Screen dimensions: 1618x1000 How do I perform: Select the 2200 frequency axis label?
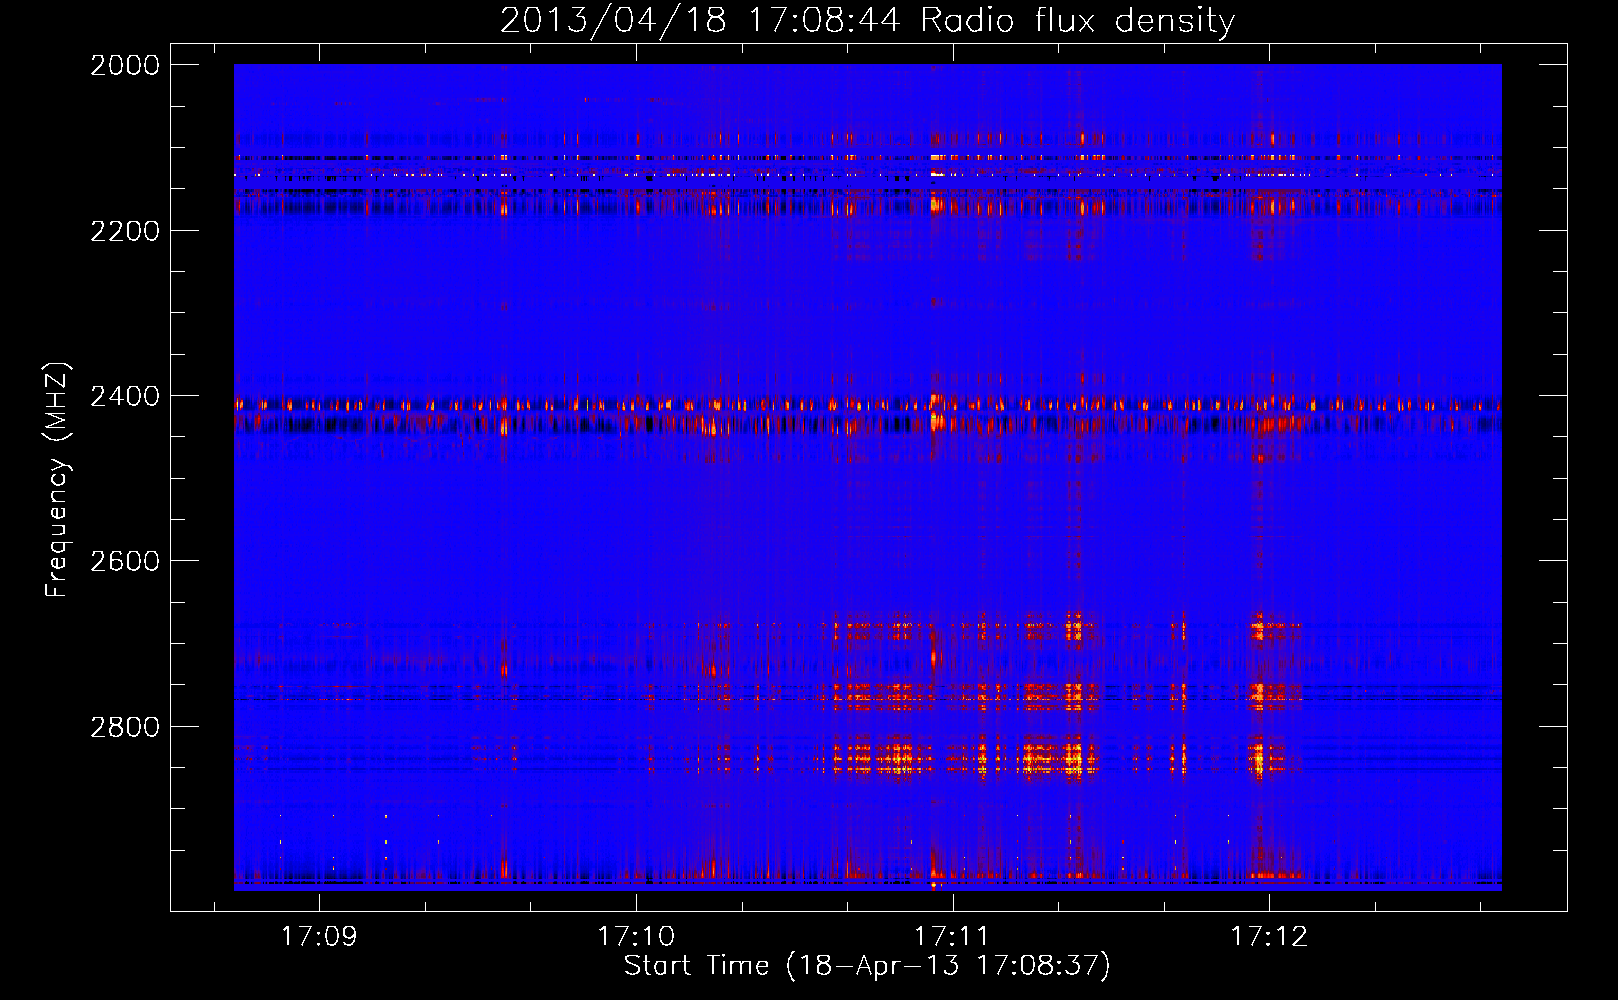click(x=125, y=231)
